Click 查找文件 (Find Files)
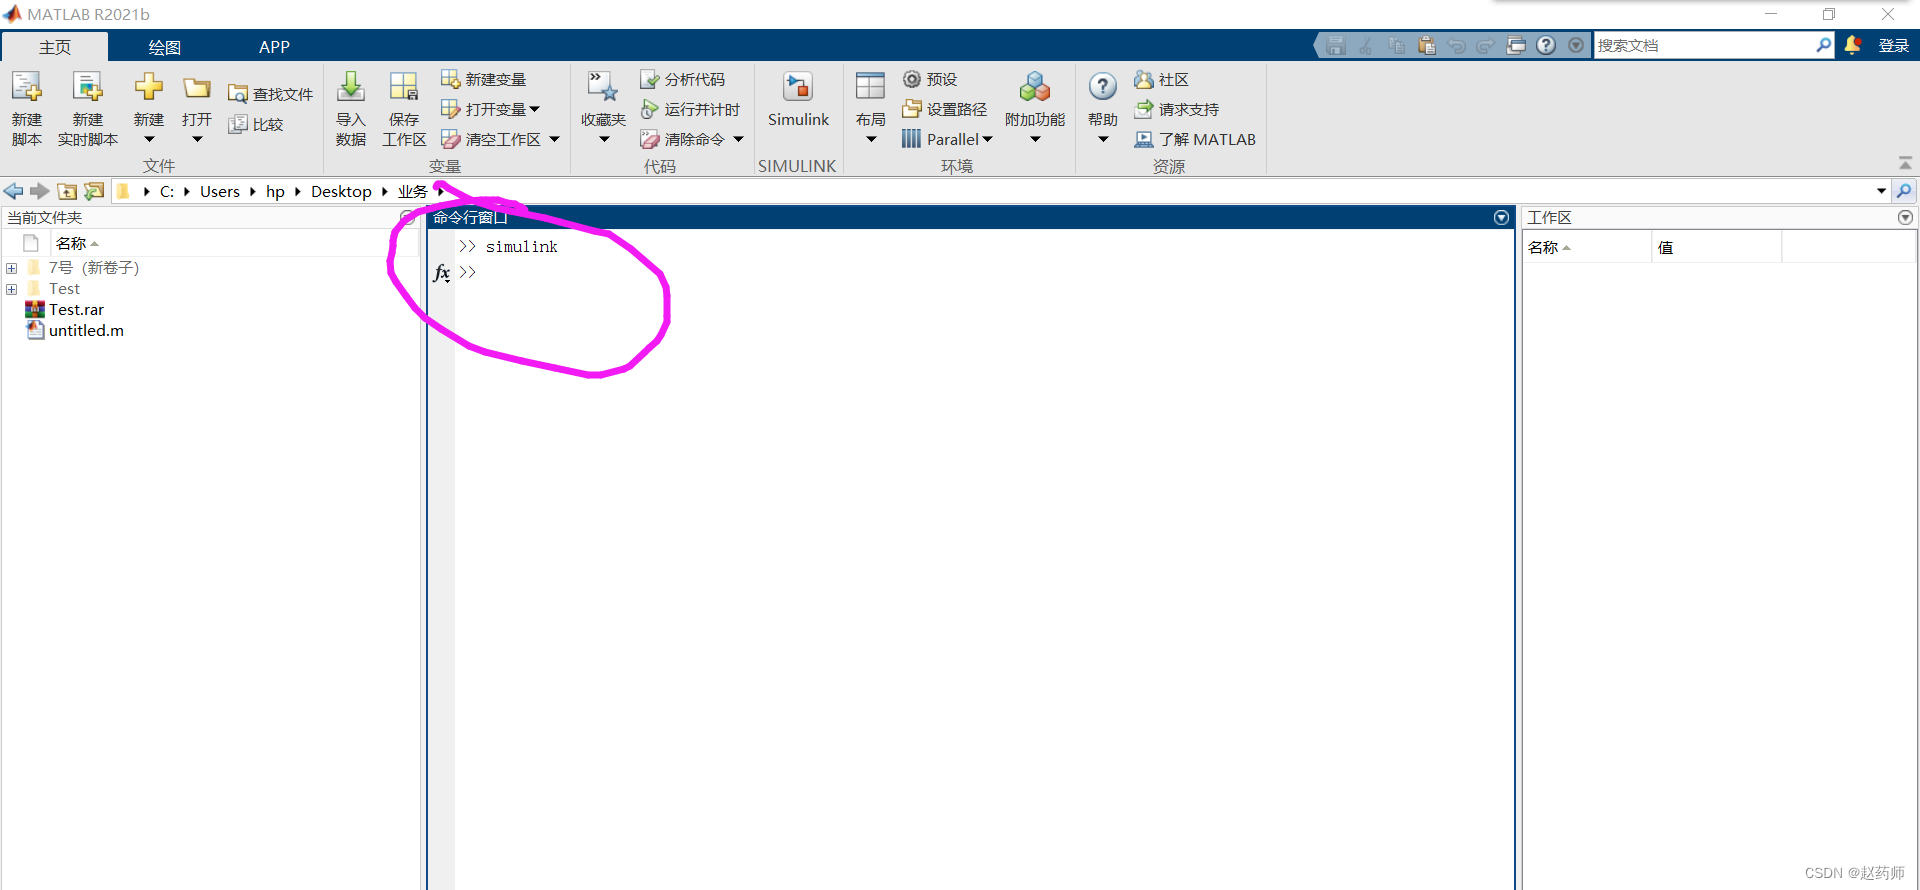 tap(271, 94)
